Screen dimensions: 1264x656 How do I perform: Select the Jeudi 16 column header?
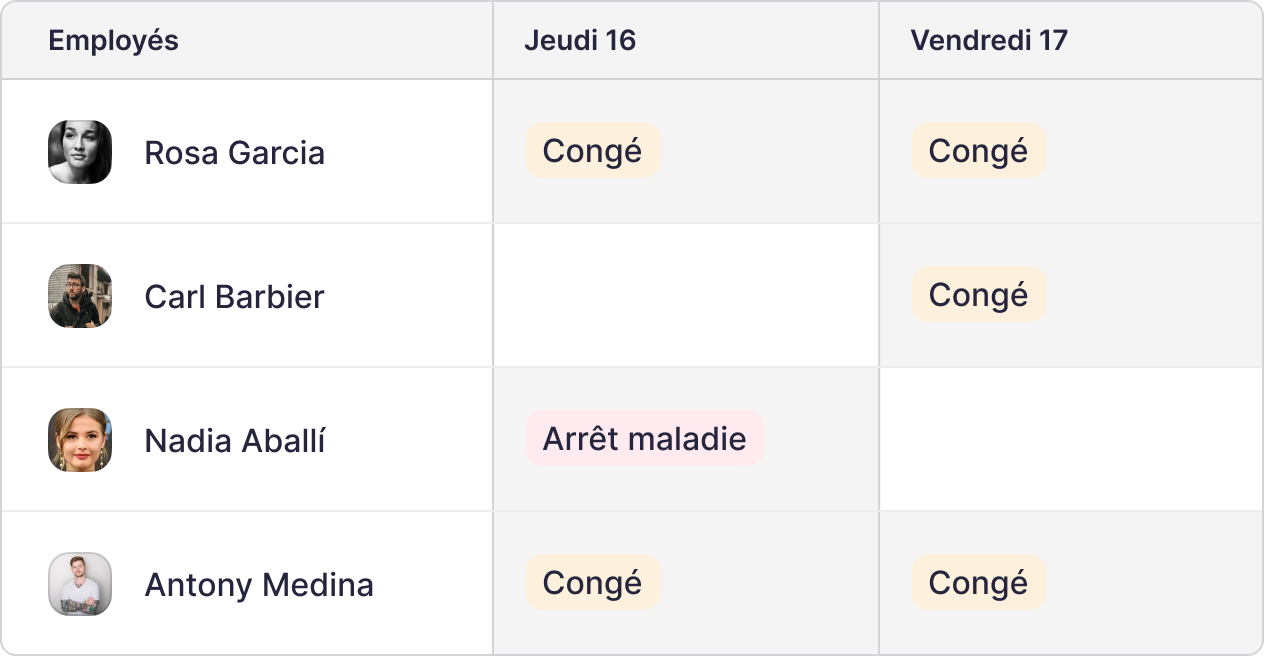pos(580,41)
